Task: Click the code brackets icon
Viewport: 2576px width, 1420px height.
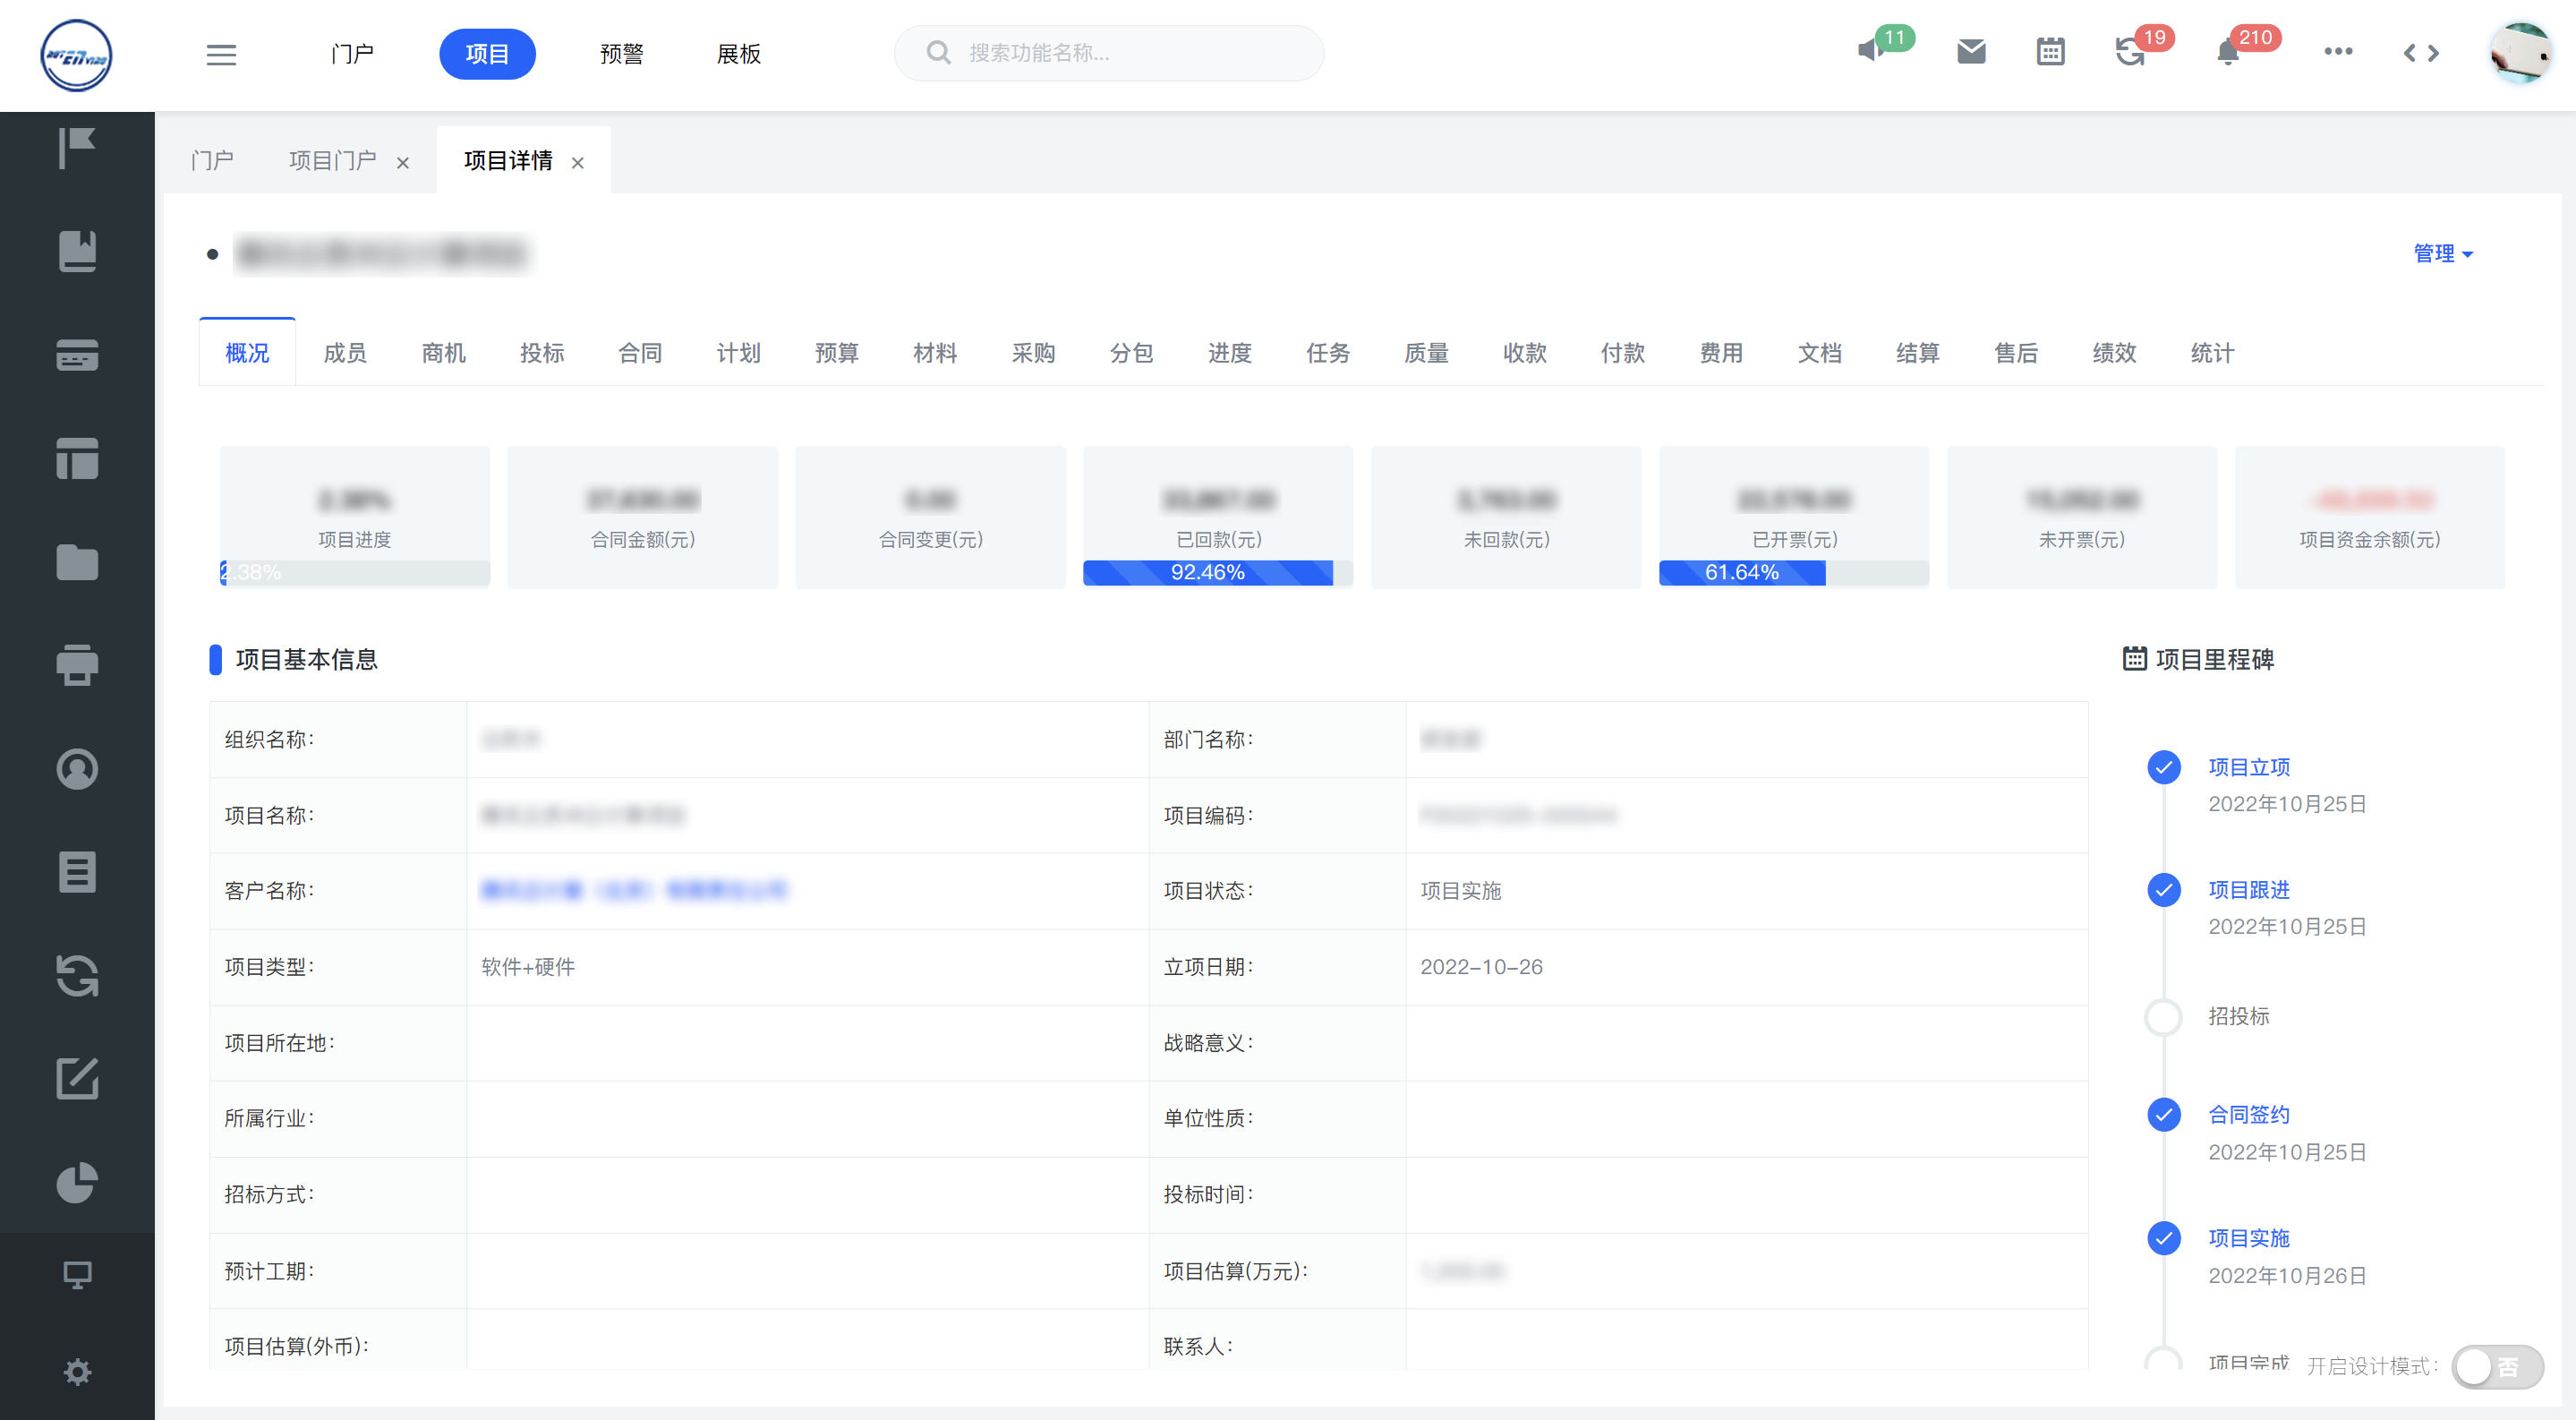Action: (2421, 53)
